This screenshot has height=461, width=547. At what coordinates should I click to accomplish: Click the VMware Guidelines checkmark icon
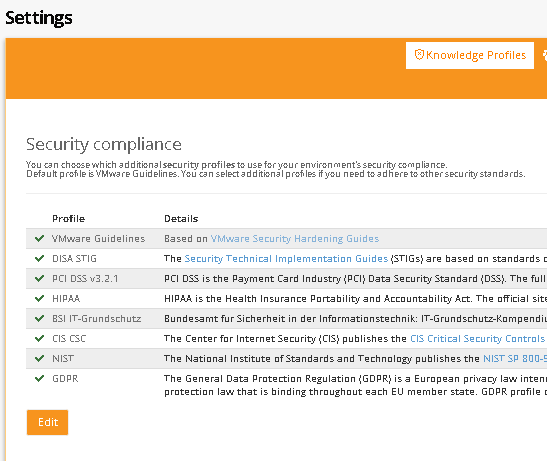39,238
